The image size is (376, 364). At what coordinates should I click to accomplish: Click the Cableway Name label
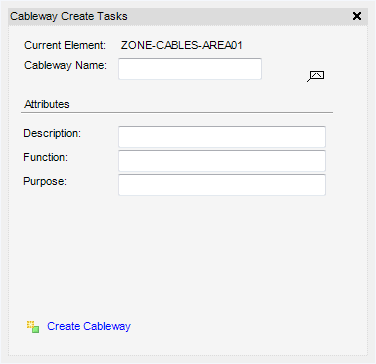65,65
